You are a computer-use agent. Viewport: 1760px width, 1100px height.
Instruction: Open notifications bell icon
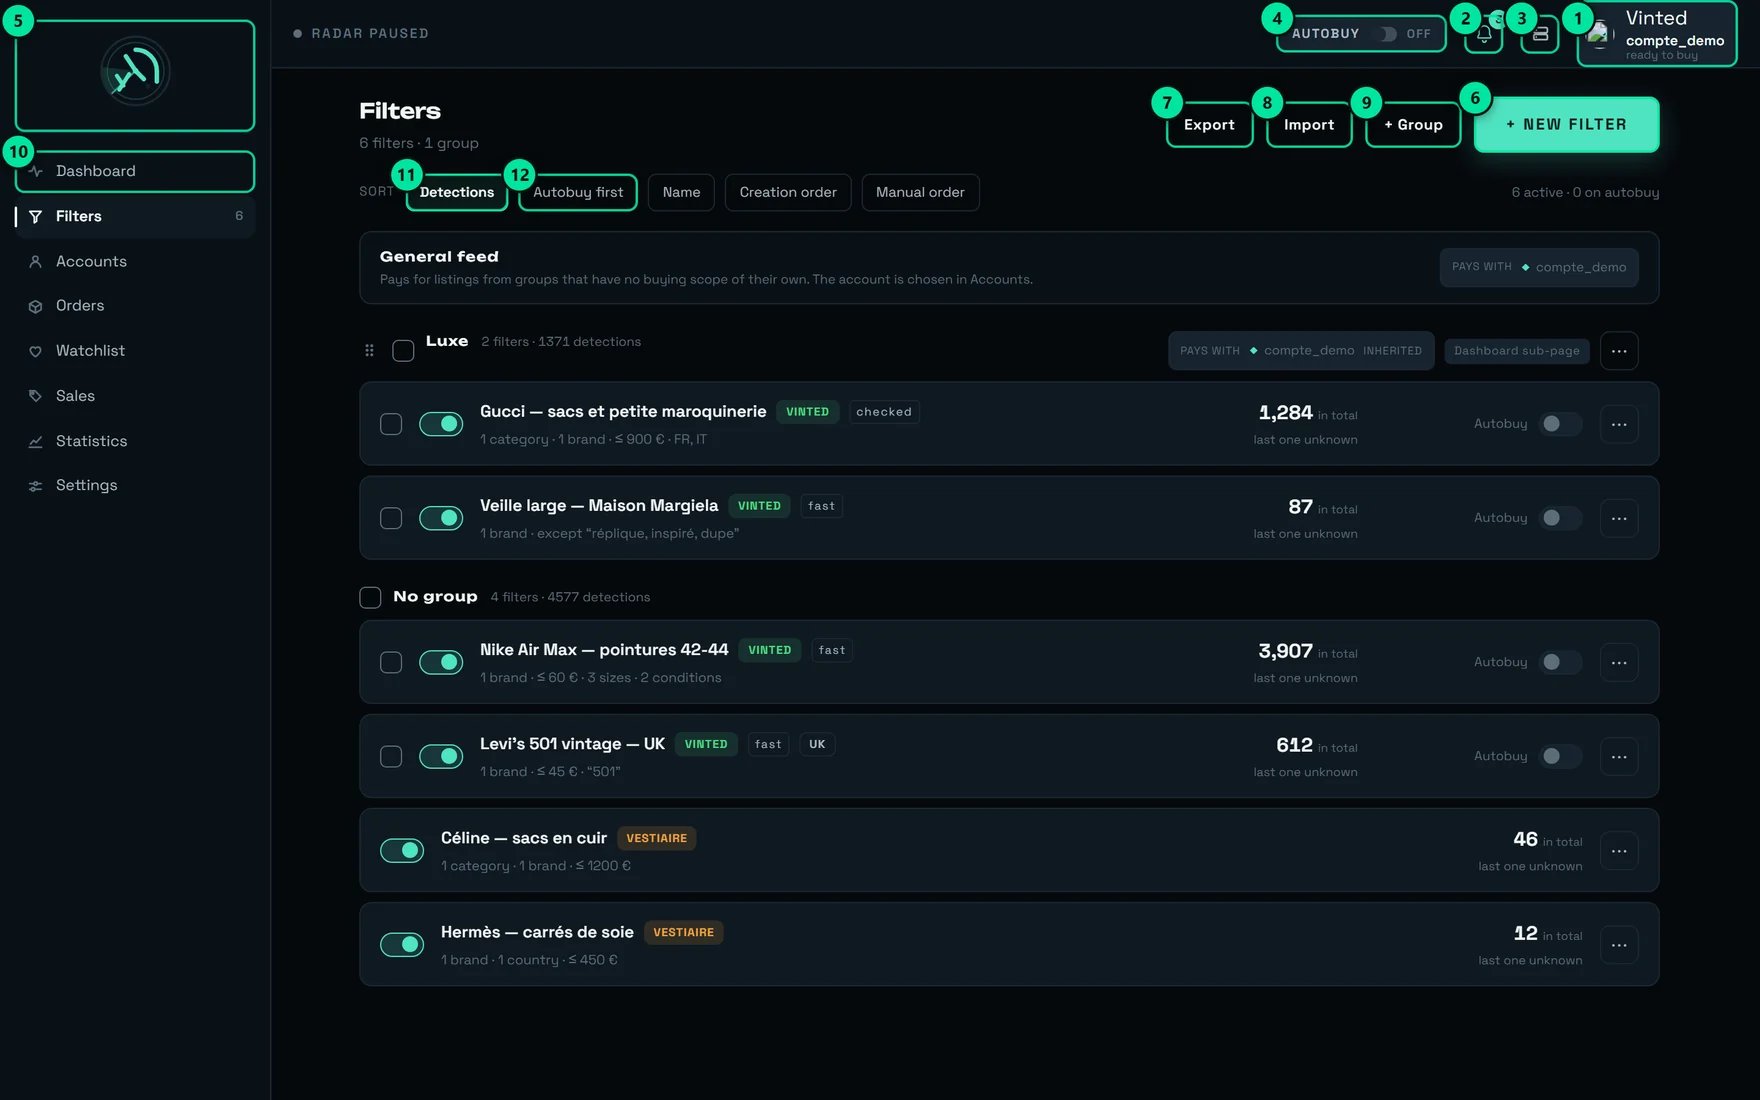coord(1484,34)
